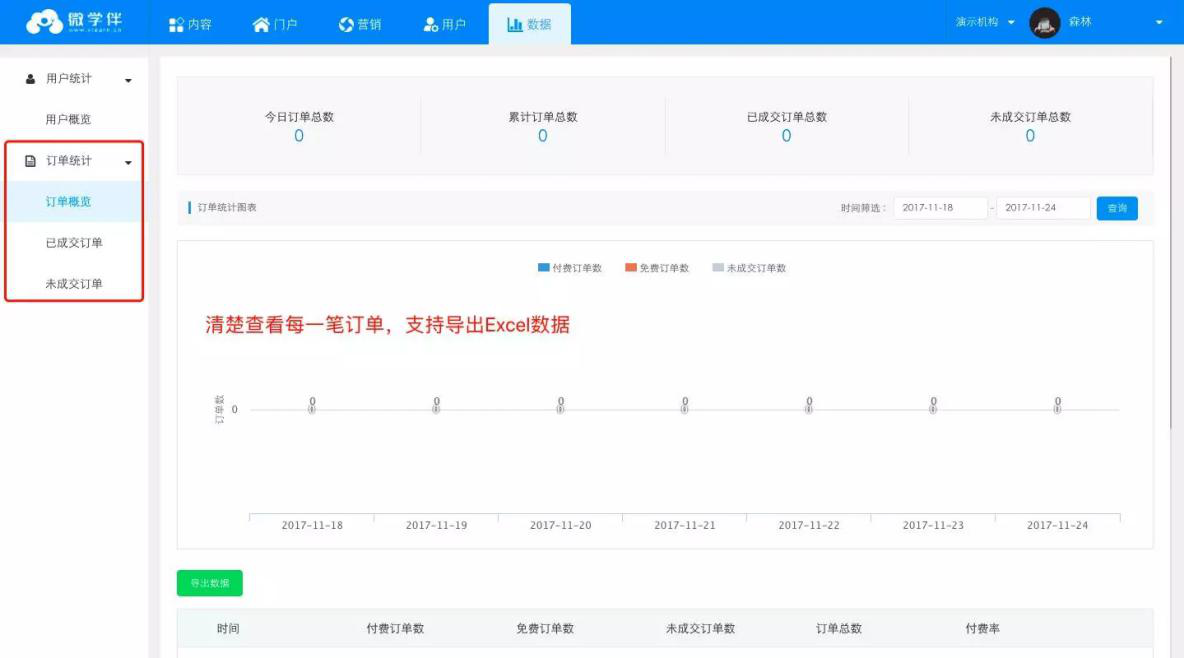The width and height of the screenshot is (1184, 658).
Task: Click the user avatar picture
Action: pos(1044,23)
